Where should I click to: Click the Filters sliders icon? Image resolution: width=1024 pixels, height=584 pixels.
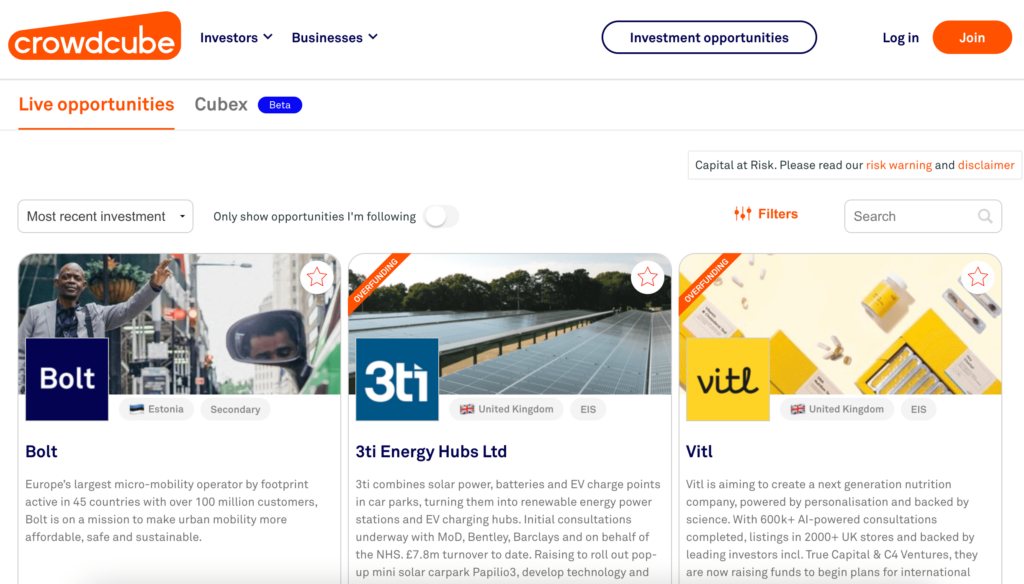743,214
